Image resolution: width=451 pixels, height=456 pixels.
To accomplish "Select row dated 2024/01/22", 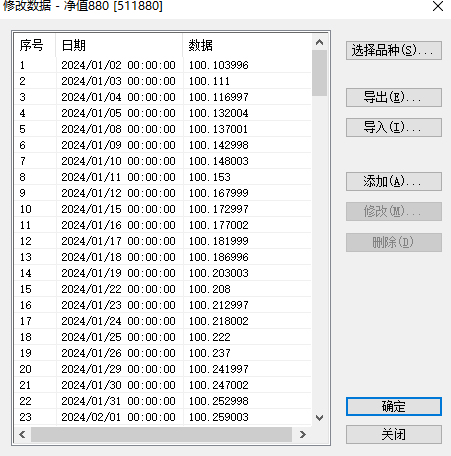I will click(163, 289).
